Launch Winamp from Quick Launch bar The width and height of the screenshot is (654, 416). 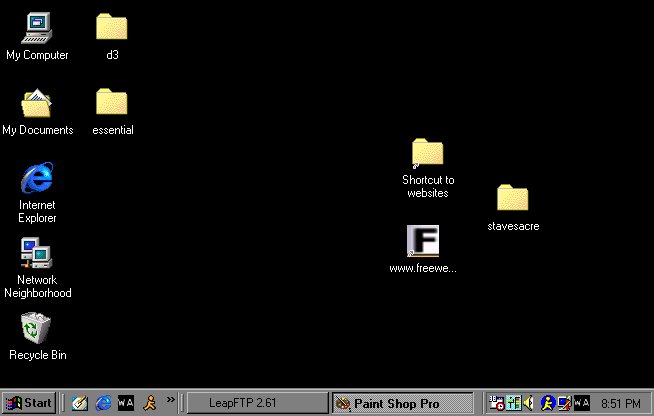126,403
